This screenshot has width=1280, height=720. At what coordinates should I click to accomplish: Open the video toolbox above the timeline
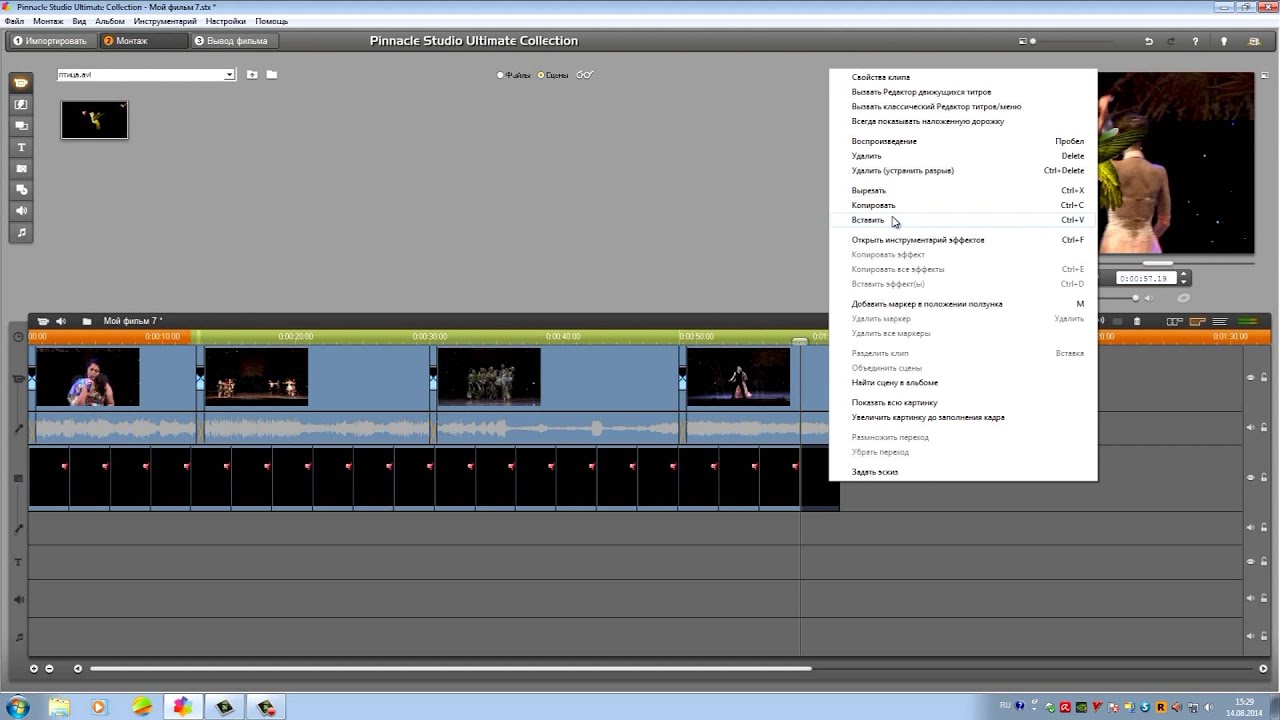[x=43, y=321]
